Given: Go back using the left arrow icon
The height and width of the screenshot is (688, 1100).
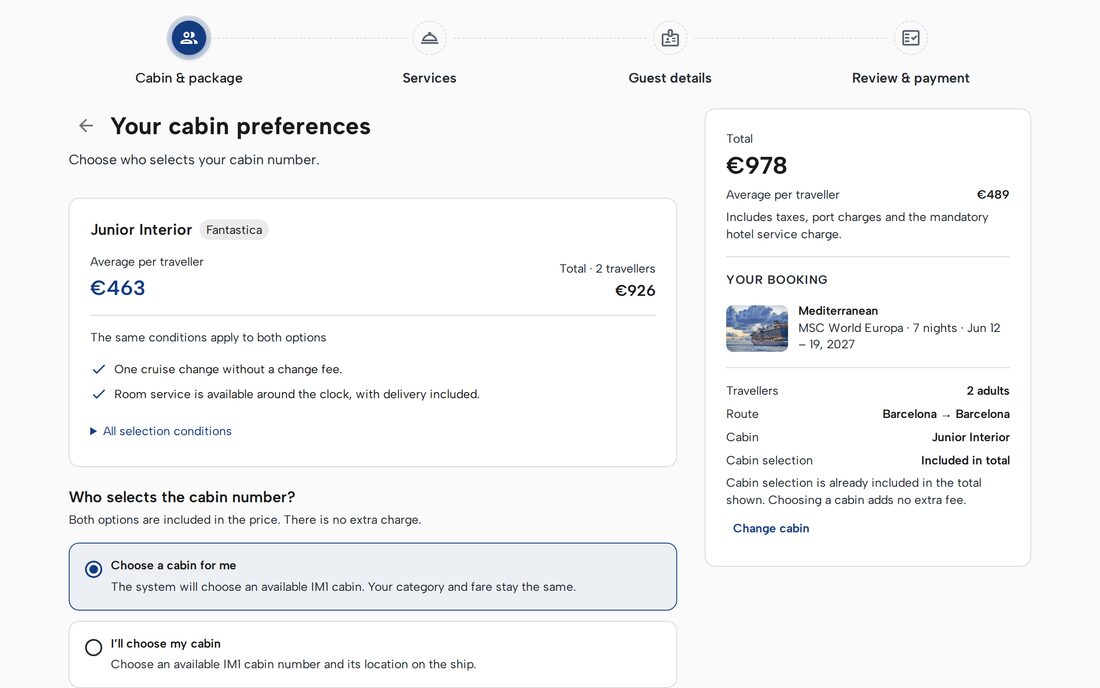Looking at the screenshot, I should coord(86,126).
